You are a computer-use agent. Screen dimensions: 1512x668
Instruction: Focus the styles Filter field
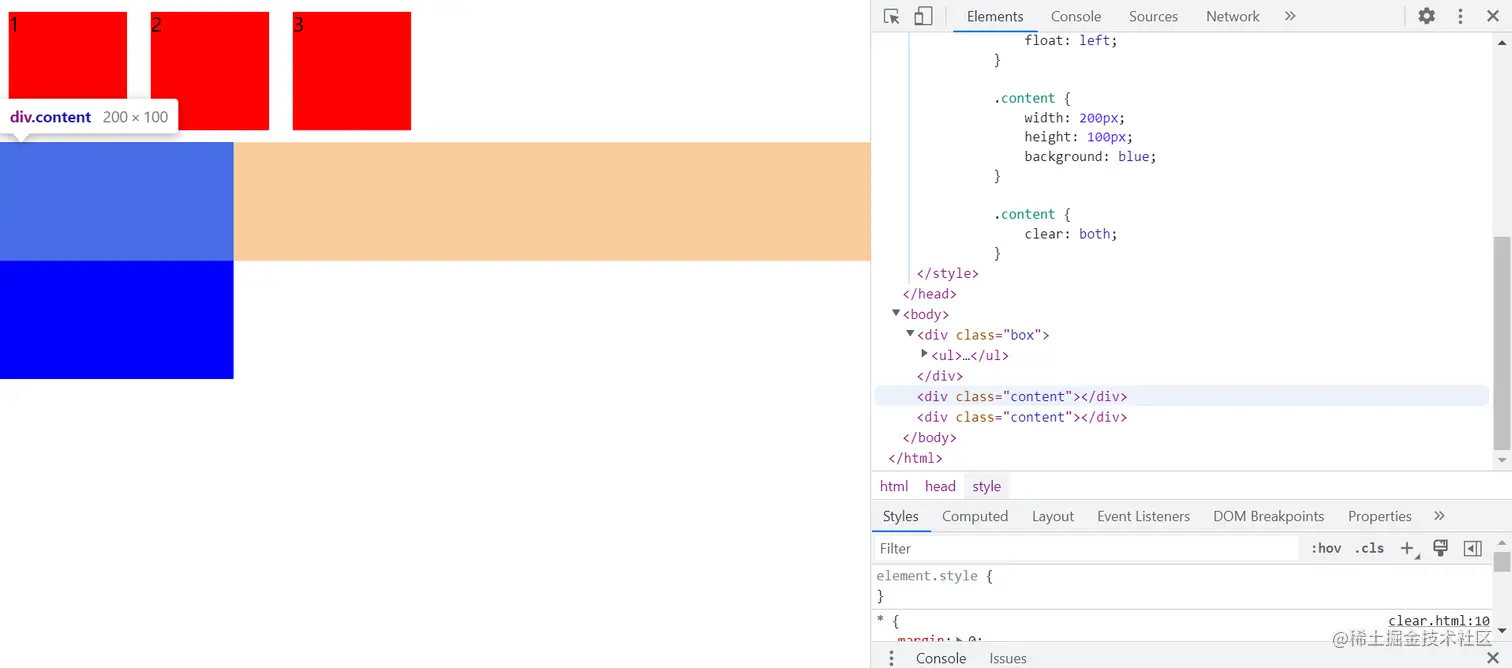click(x=1085, y=548)
